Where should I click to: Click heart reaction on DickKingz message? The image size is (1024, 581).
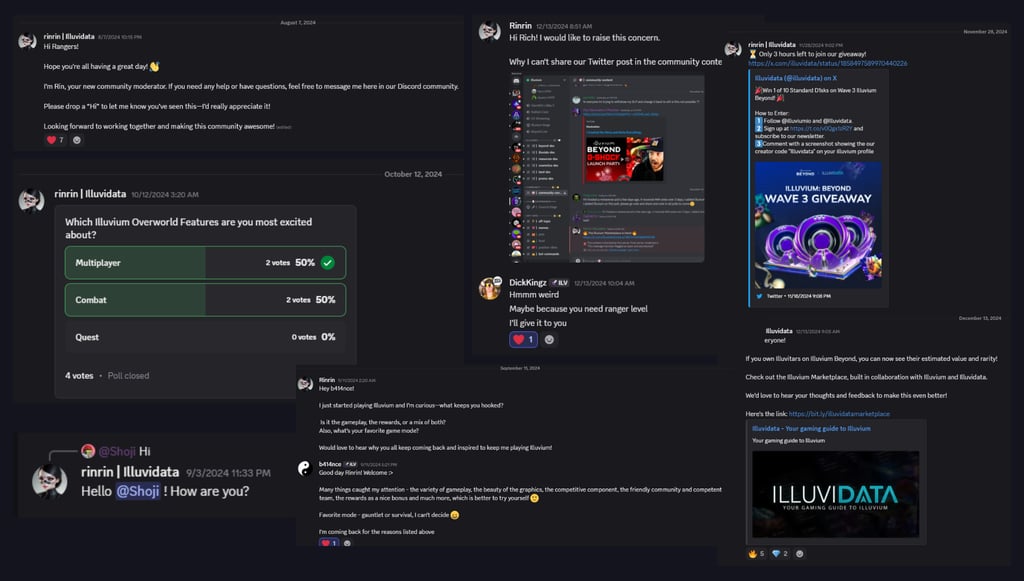523,339
